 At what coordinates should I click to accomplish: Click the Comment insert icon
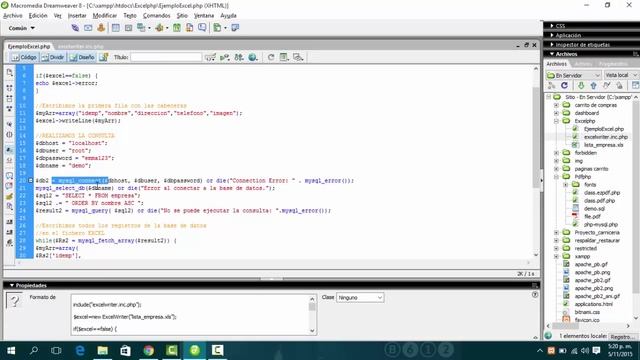point(202,28)
